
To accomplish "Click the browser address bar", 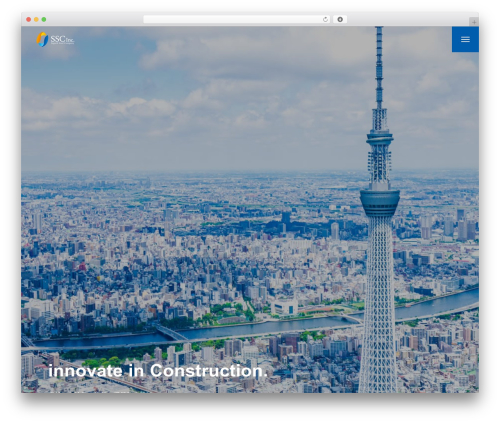I will [236, 19].
